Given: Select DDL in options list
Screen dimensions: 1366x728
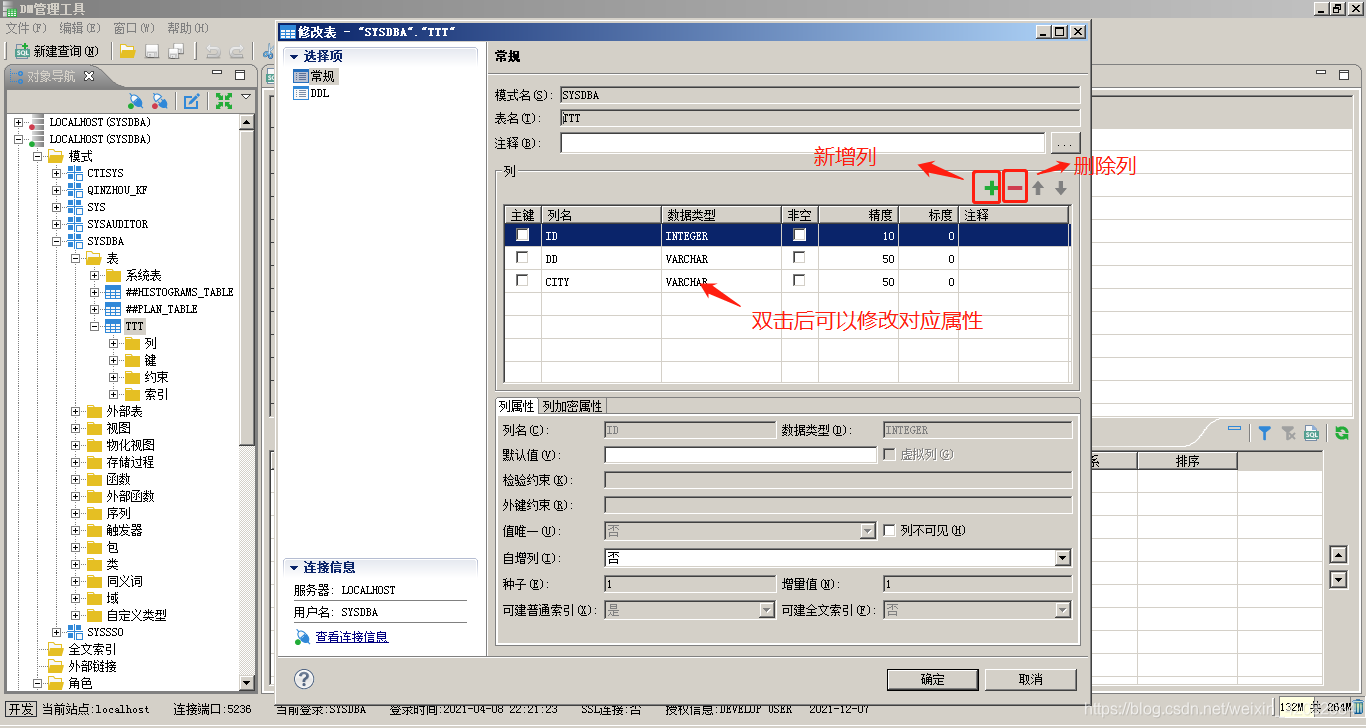Looking at the screenshot, I should pyautogui.click(x=311, y=93).
